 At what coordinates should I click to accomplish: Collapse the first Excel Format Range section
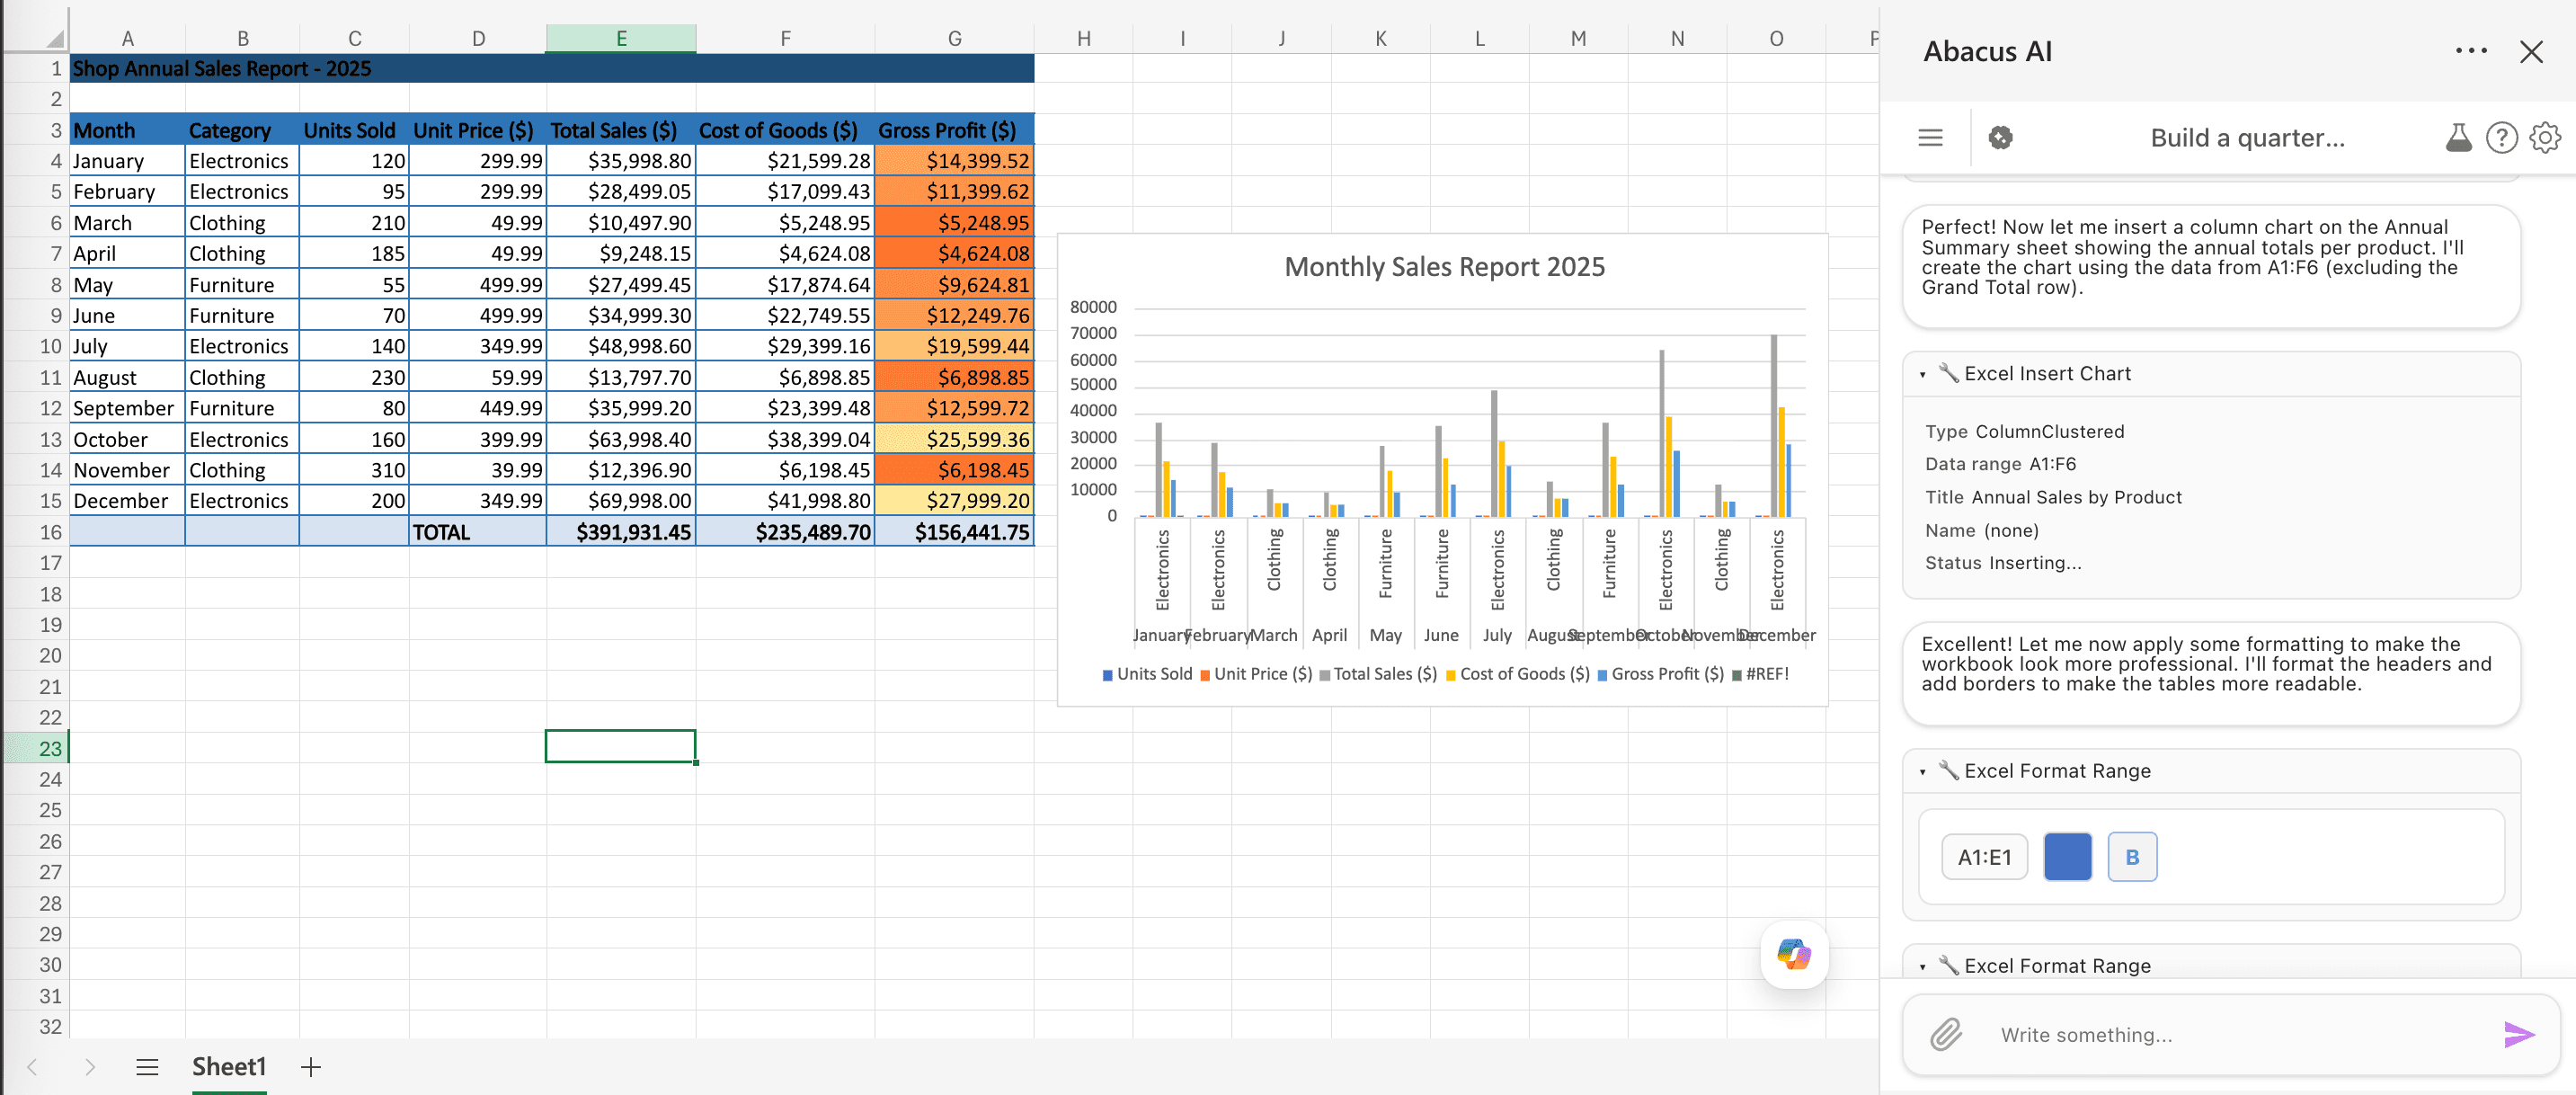(1922, 771)
